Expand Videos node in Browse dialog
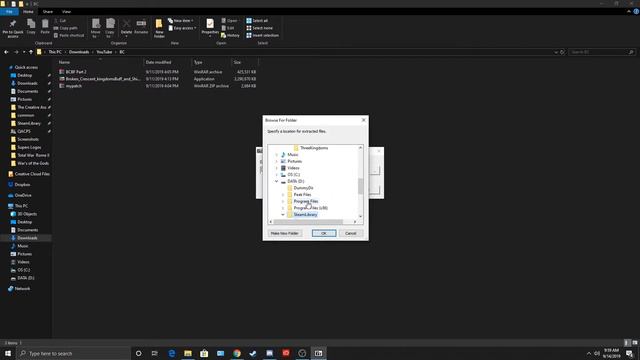640x360 pixels. pos(276,168)
